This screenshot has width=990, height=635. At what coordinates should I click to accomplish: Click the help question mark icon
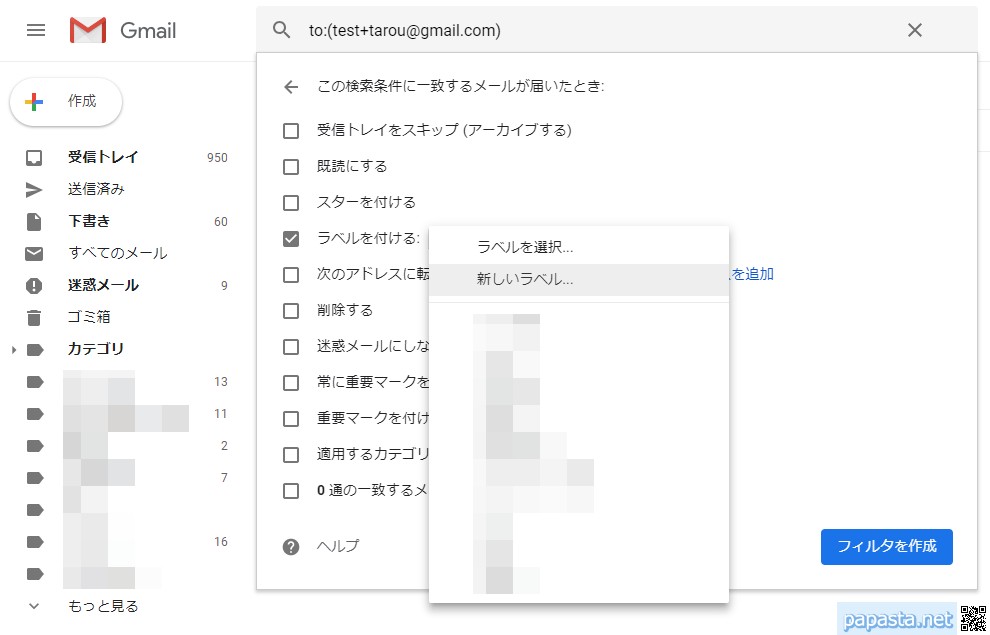(x=291, y=546)
